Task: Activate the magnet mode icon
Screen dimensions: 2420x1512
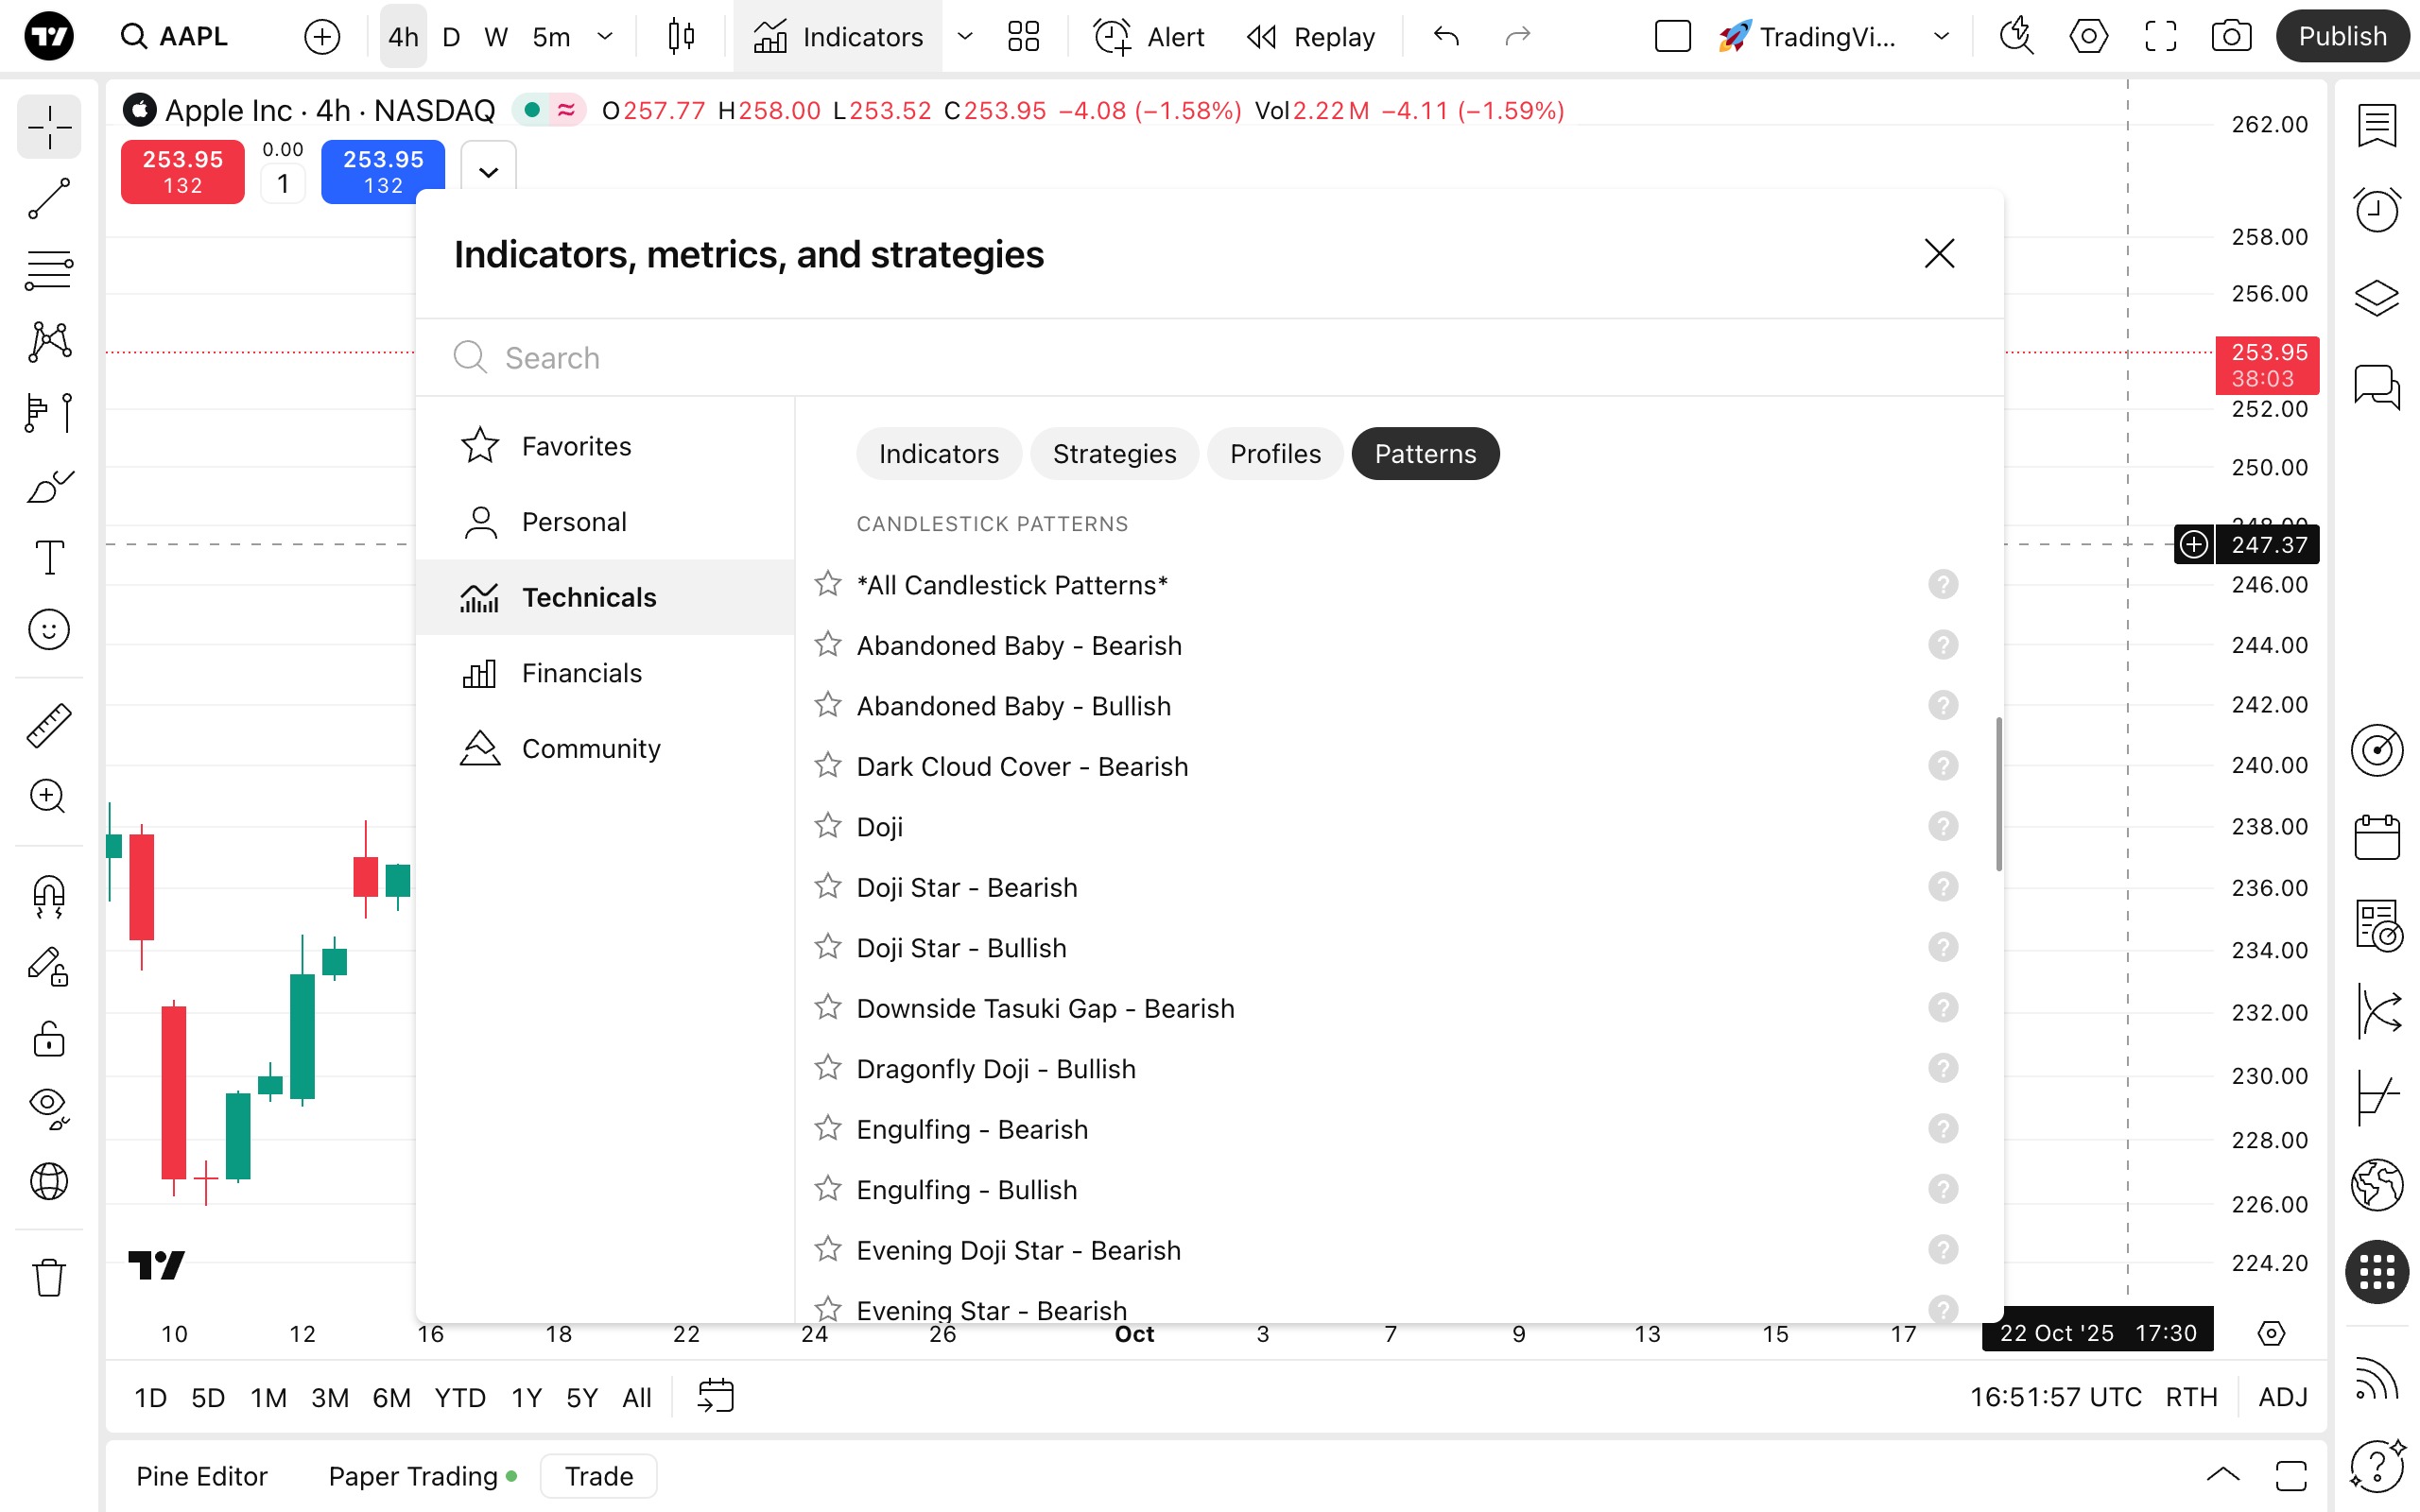Action: tap(48, 895)
